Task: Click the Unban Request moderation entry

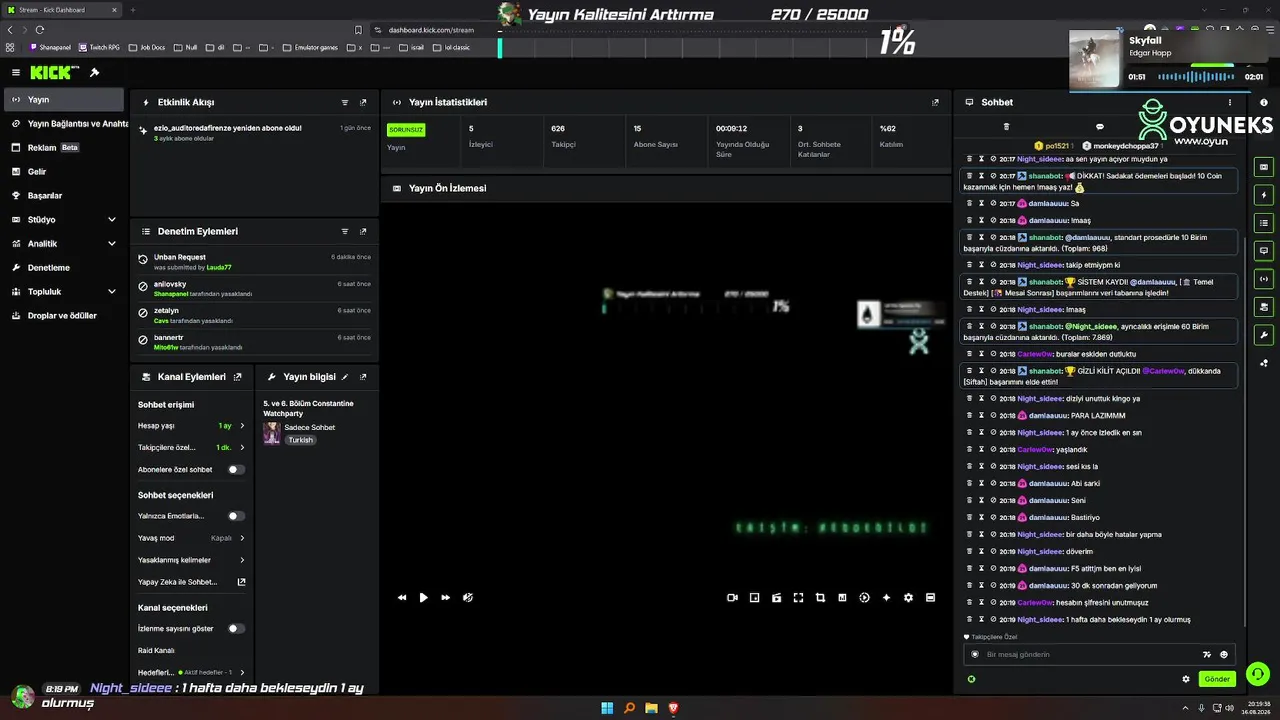Action: click(255, 262)
